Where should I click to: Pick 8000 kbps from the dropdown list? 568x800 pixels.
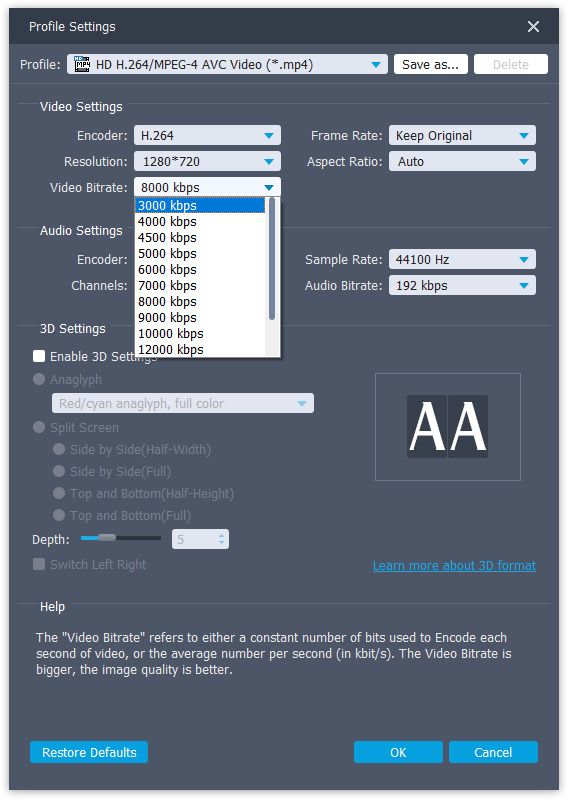[200, 302]
